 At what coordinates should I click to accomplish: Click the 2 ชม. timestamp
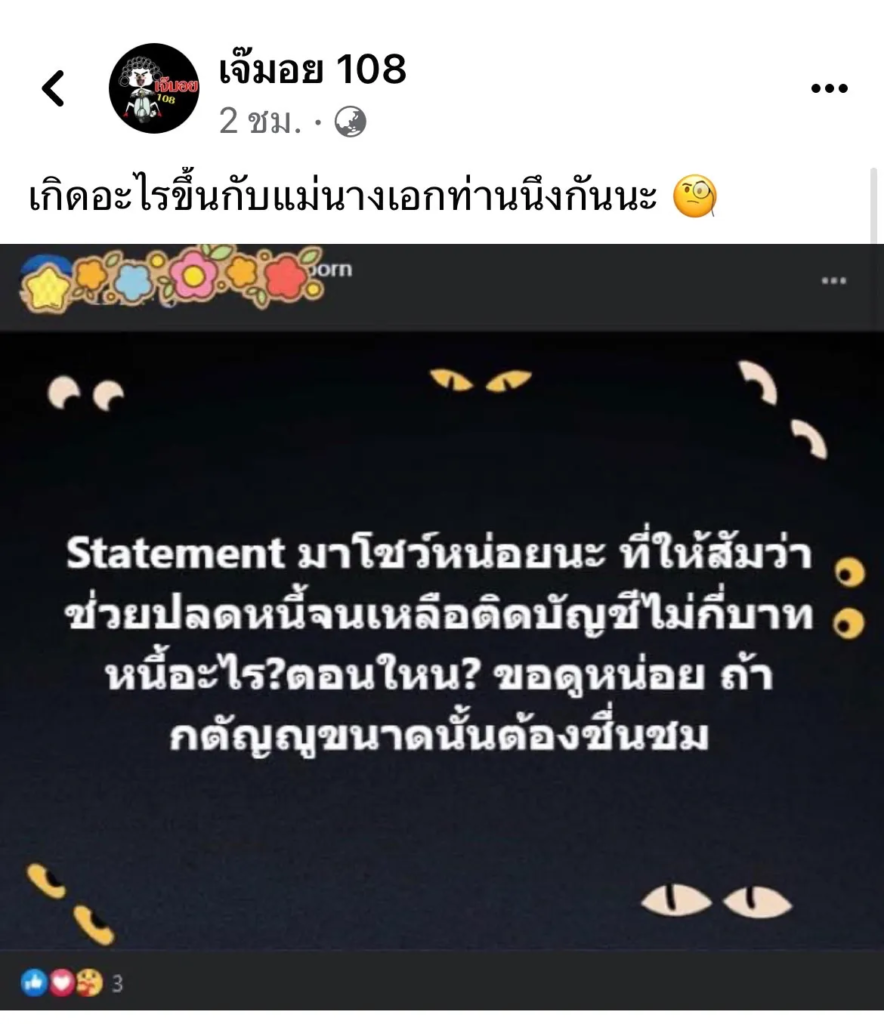point(260,121)
